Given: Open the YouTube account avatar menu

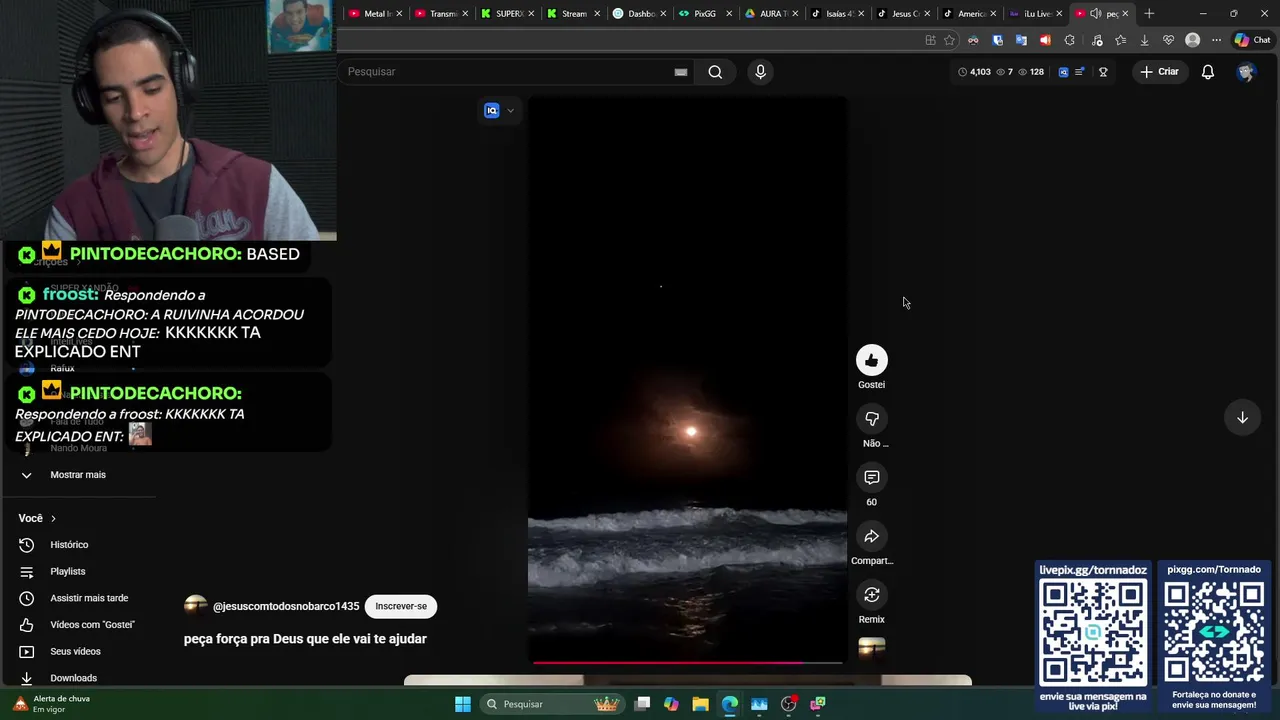Looking at the screenshot, I should click(1246, 72).
